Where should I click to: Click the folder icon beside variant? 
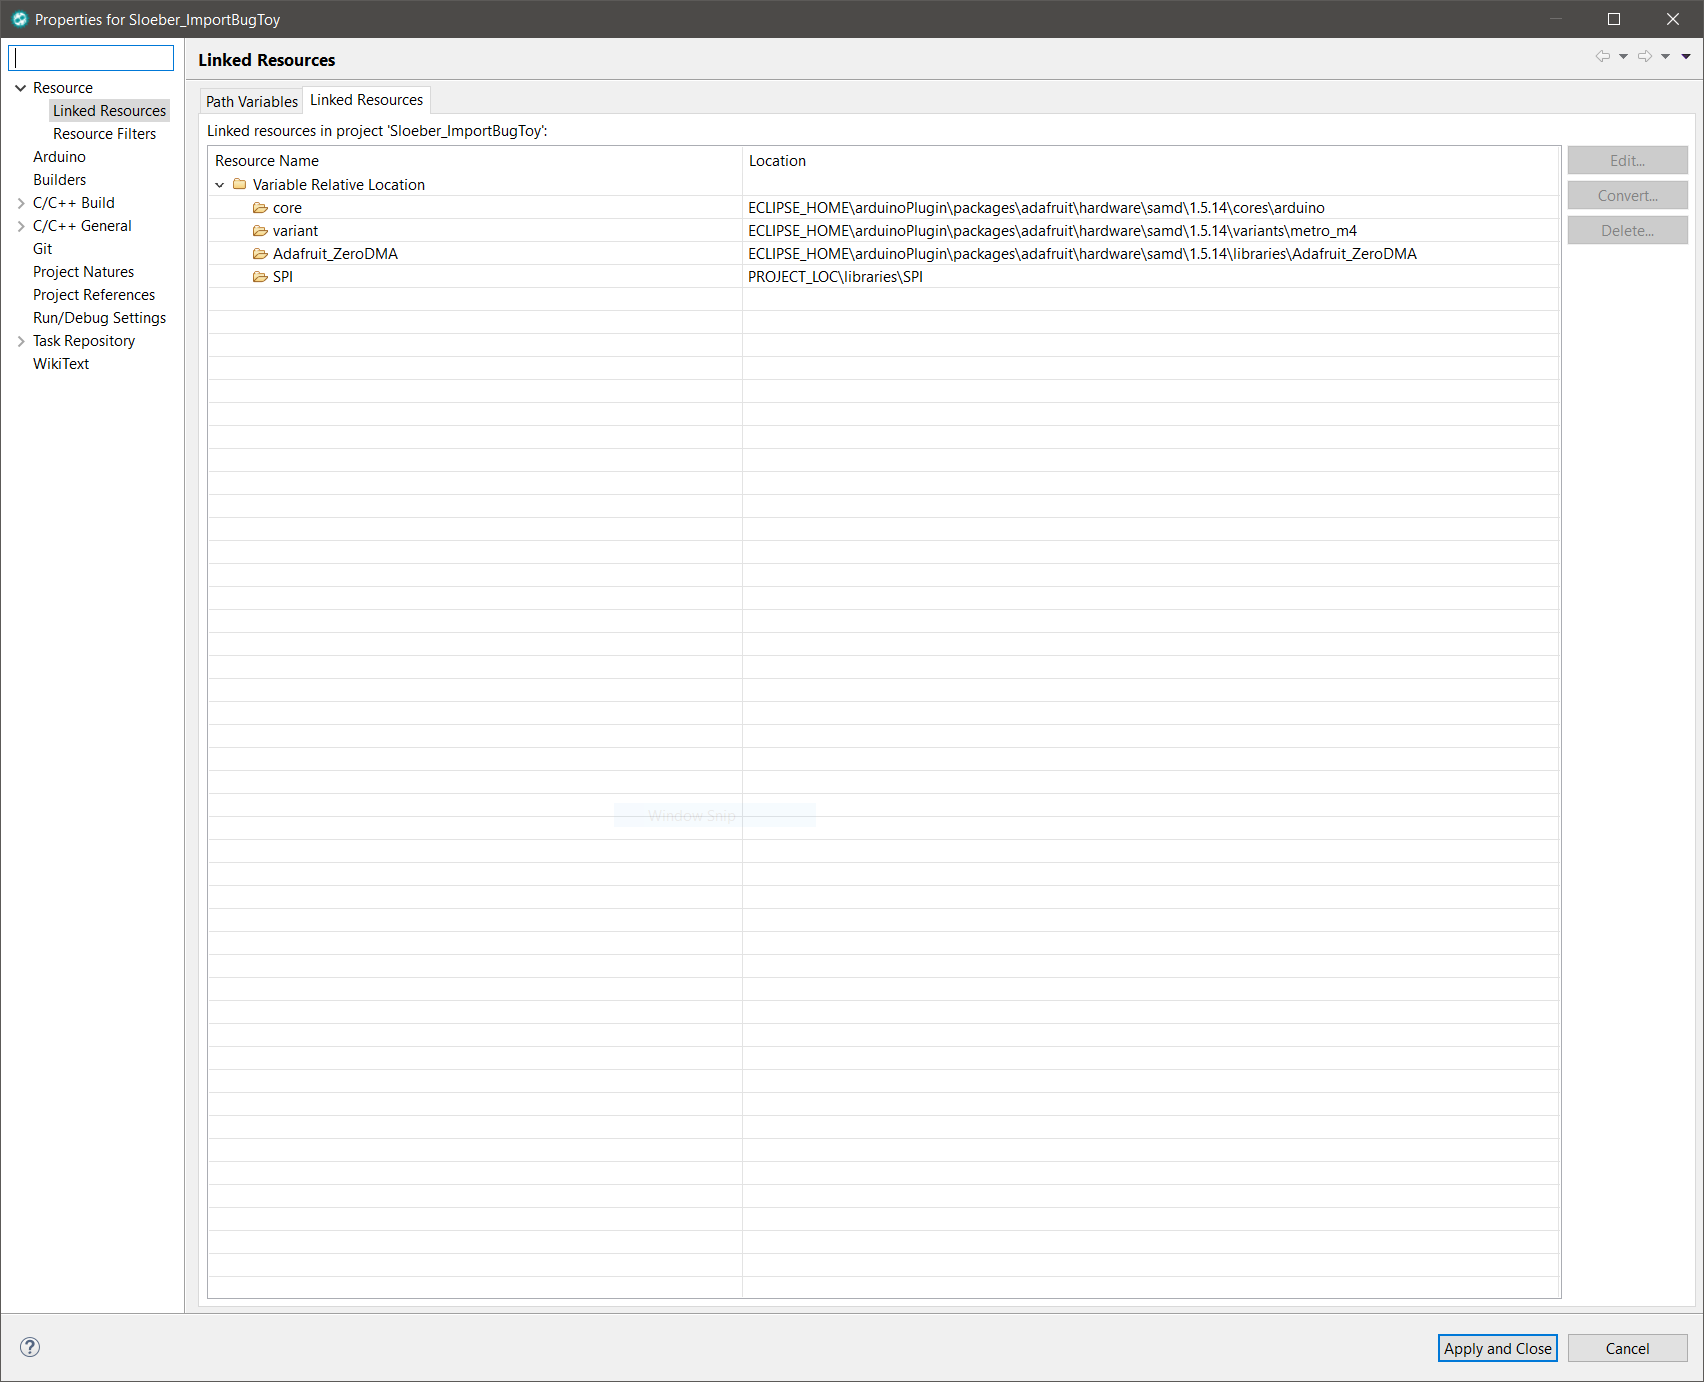pyautogui.click(x=260, y=230)
